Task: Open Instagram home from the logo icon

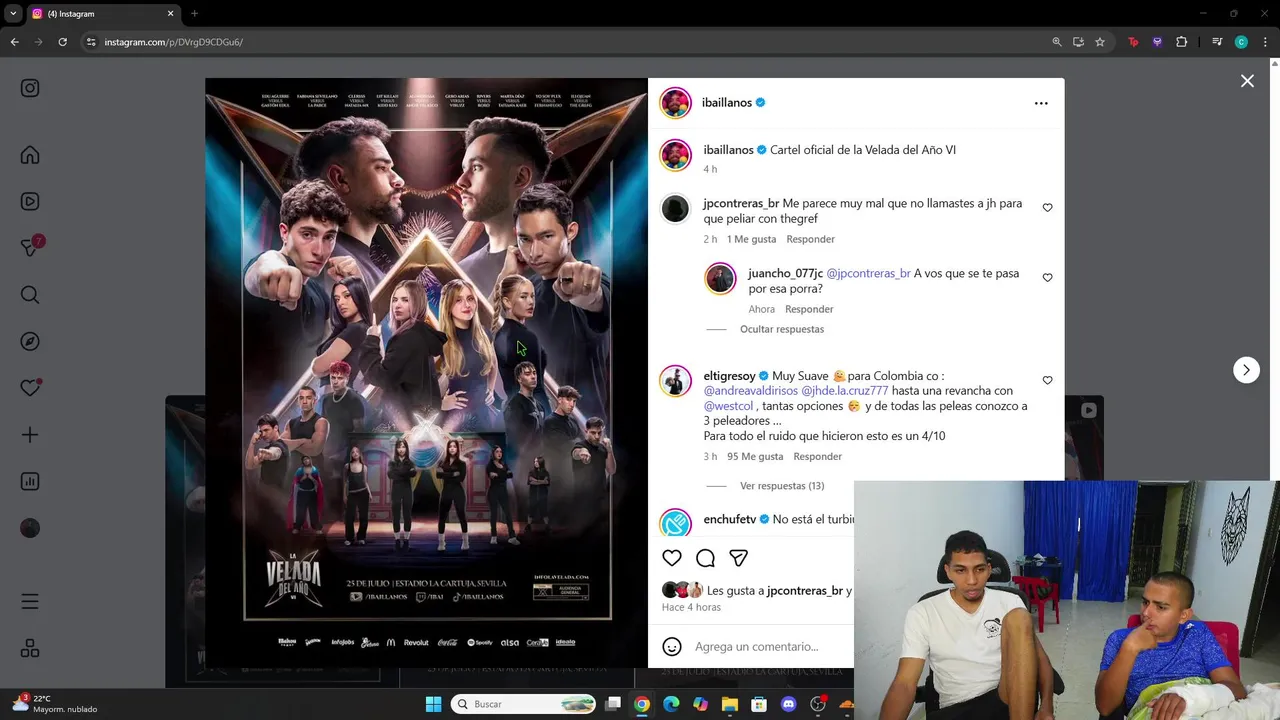Action: (x=30, y=88)
